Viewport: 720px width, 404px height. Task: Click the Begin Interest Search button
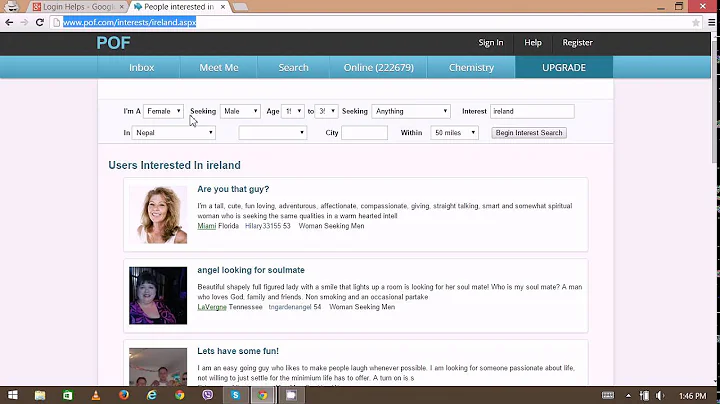point(529,133)
